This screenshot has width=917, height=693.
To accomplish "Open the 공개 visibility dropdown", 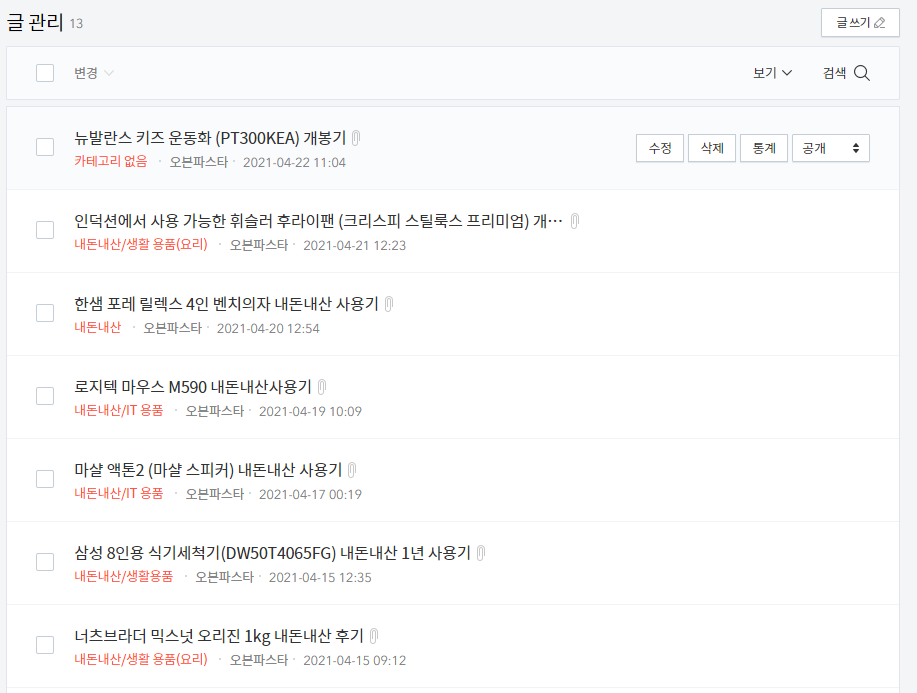I will point(830,148).
